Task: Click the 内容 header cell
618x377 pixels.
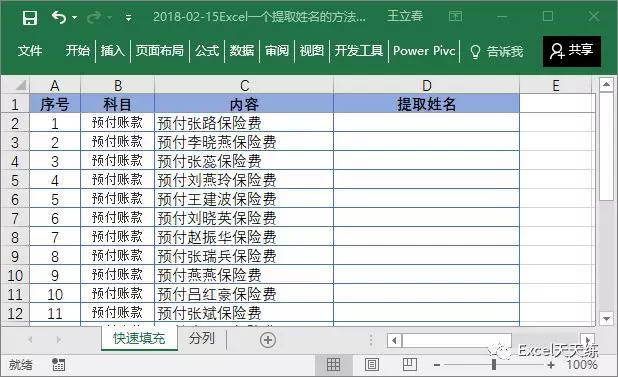Action: click(x=244, y=104)
